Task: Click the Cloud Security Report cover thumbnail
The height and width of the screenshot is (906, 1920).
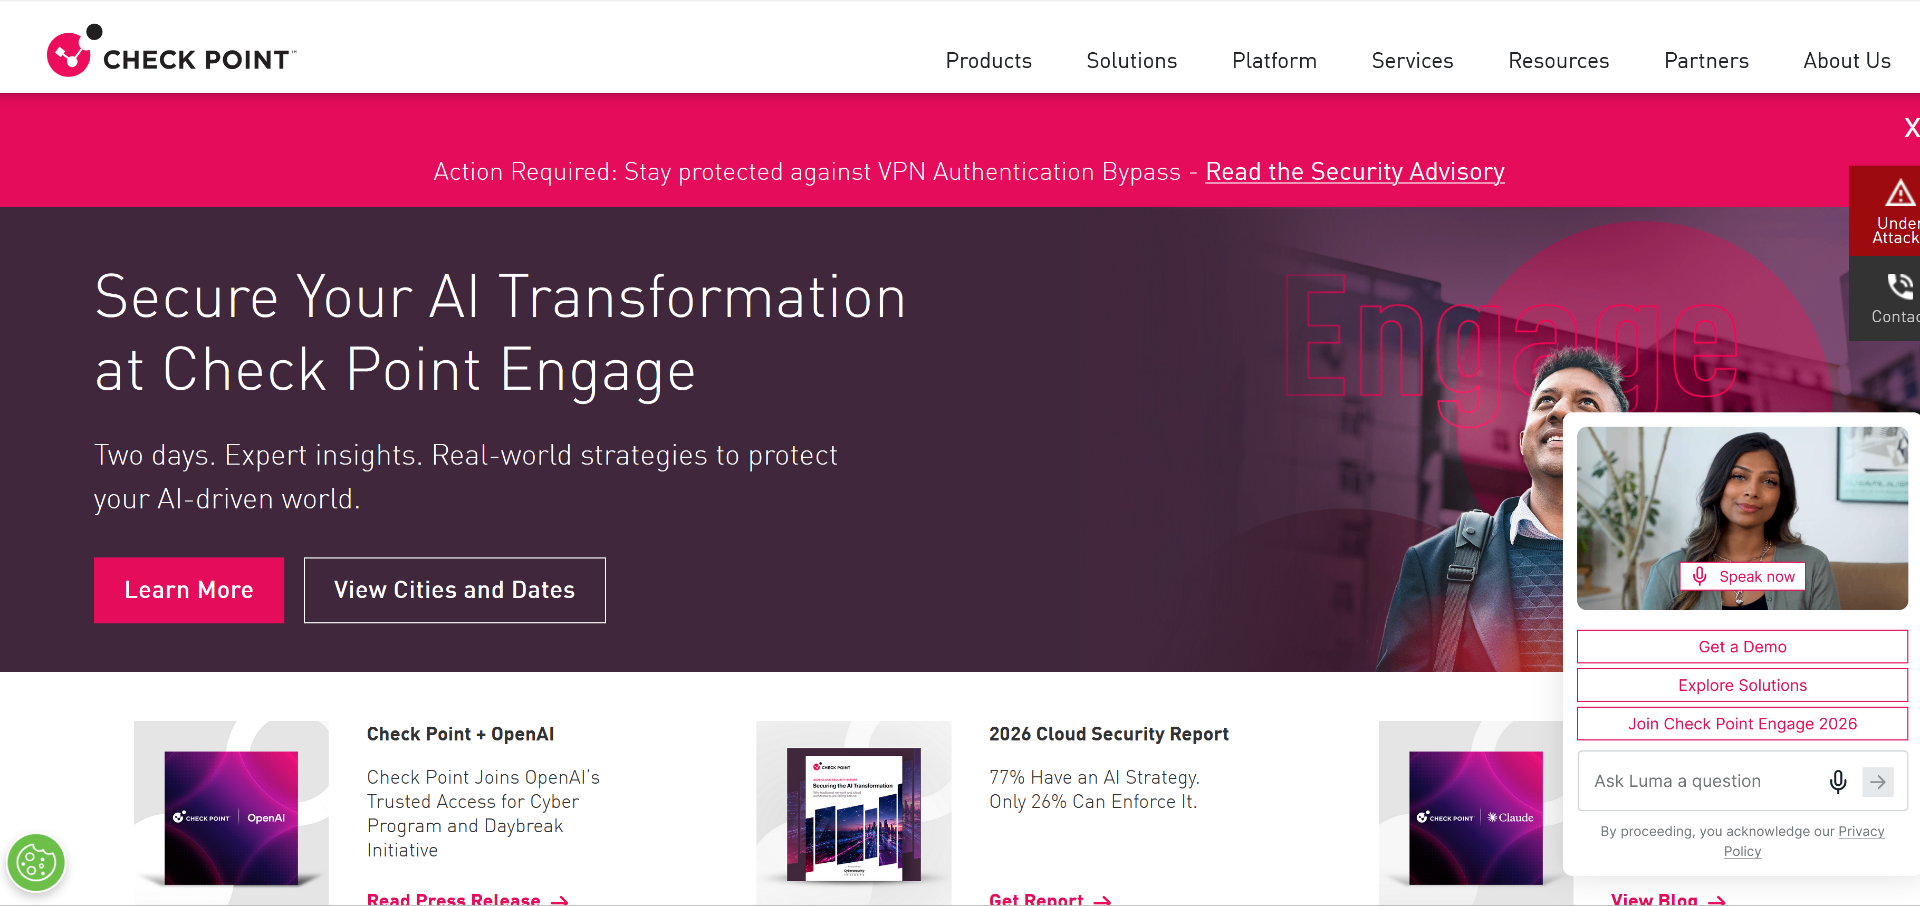Action: (854, 815)
